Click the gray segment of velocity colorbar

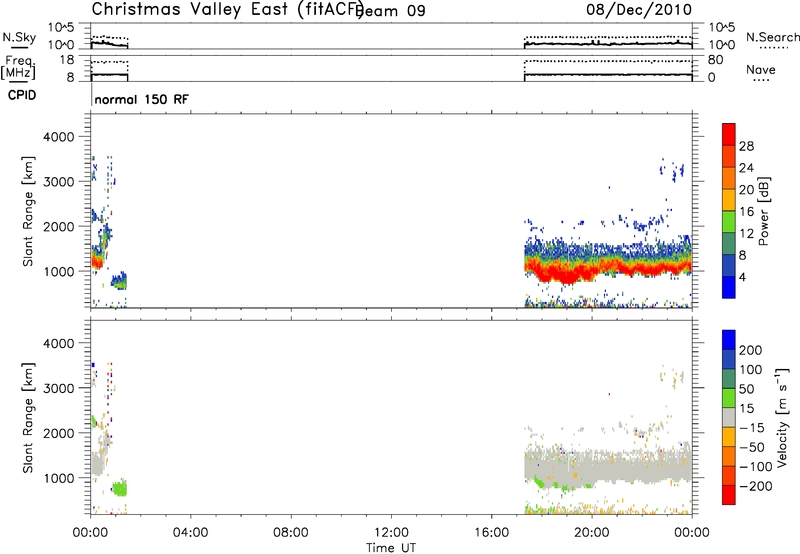(x=729, y=417)
